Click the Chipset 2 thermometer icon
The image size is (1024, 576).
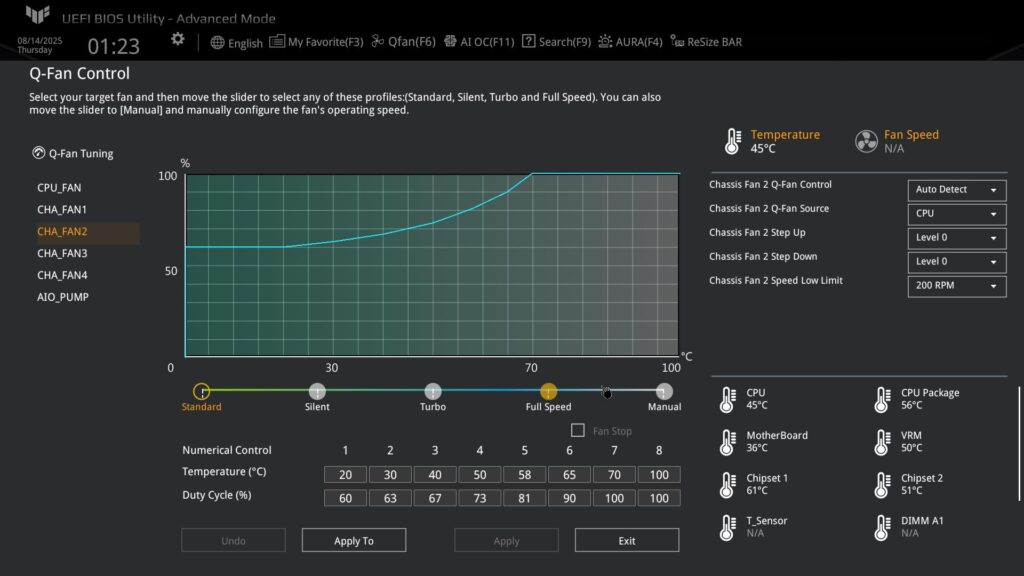click(882, 485)
